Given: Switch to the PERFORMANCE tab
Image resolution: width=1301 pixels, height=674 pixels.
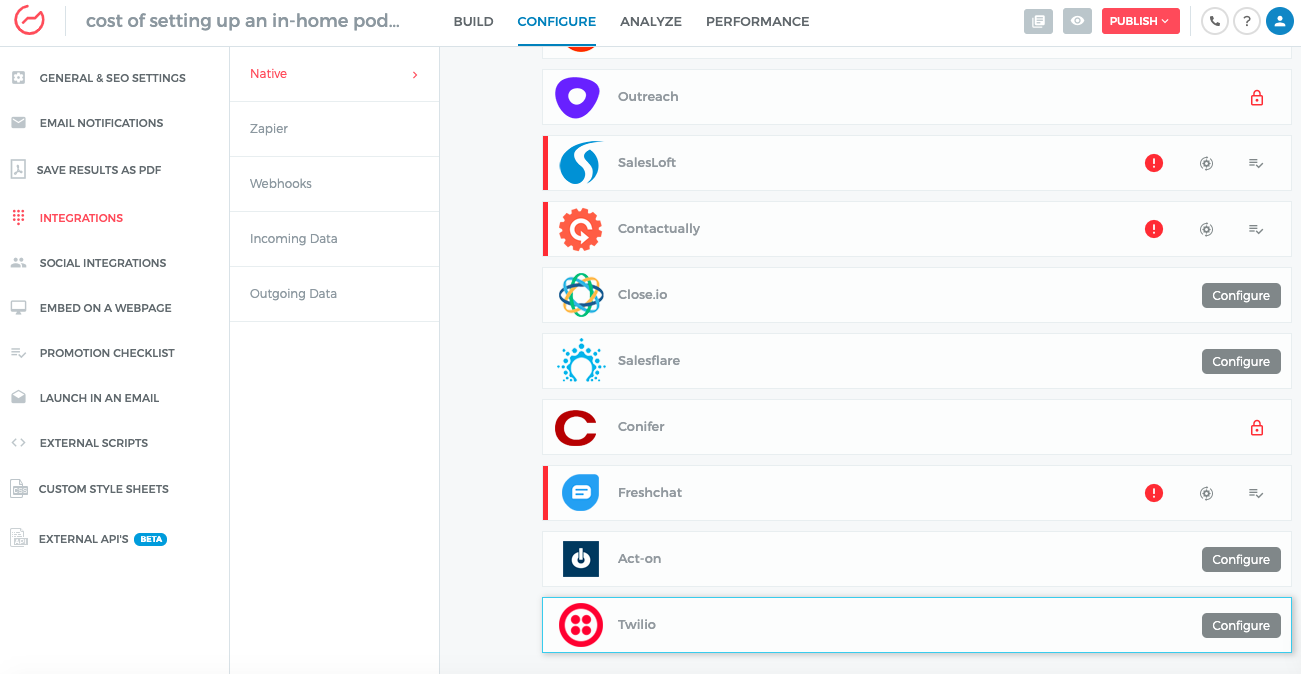Looking at the screenshot, I should 757,21.
